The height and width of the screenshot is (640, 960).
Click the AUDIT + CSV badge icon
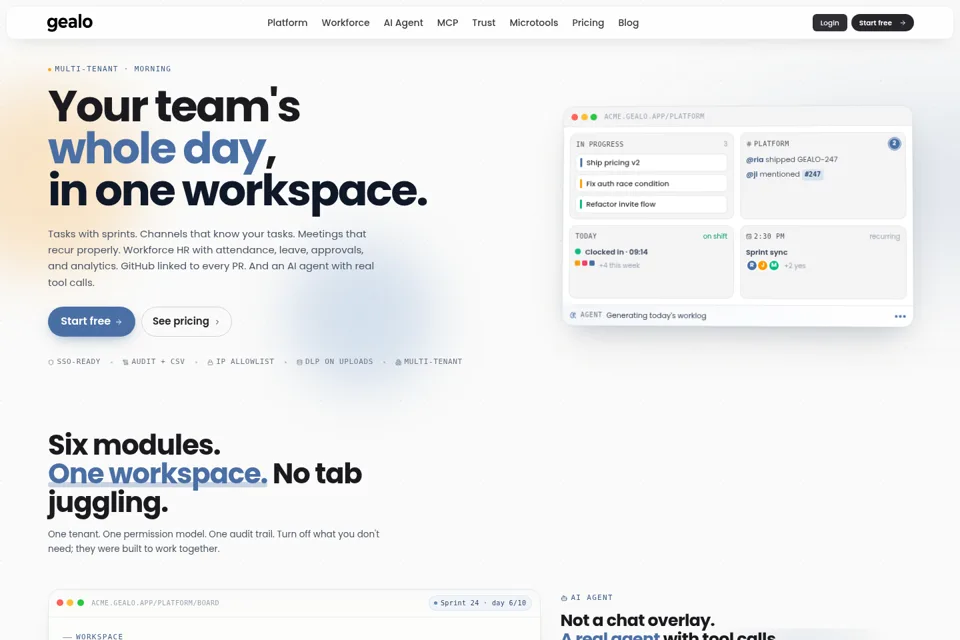(126, 362)
